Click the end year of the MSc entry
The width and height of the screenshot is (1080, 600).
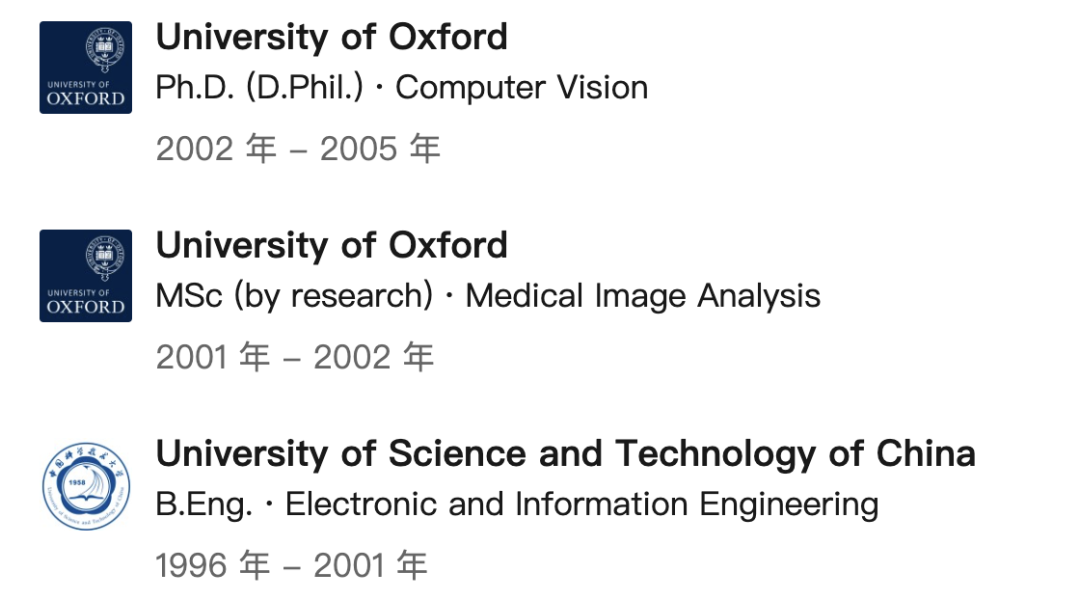coord(374,357)
